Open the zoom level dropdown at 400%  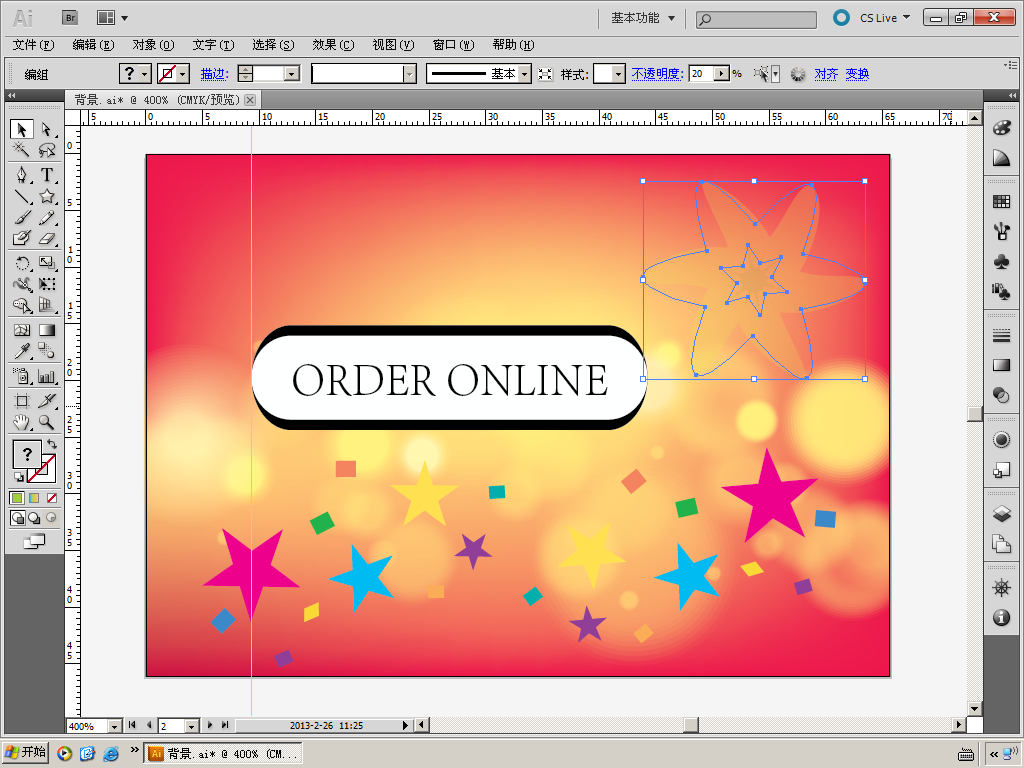coord(114,726)
